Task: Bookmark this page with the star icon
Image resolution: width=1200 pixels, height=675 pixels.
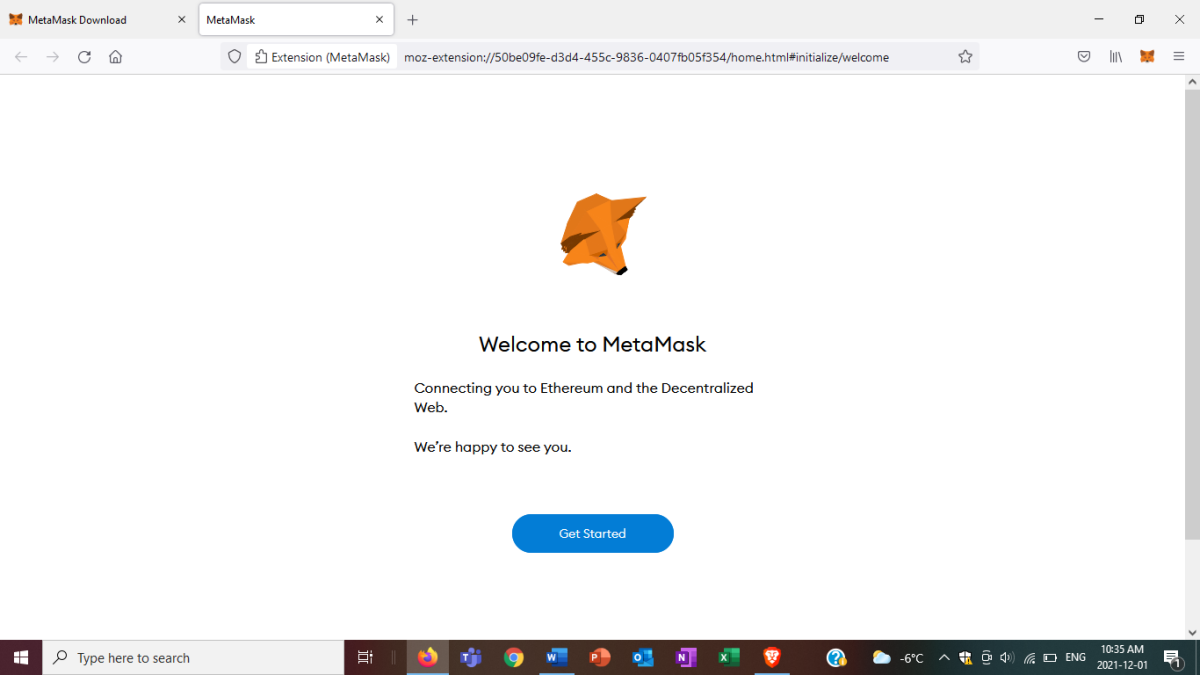Action: (965, 57)
